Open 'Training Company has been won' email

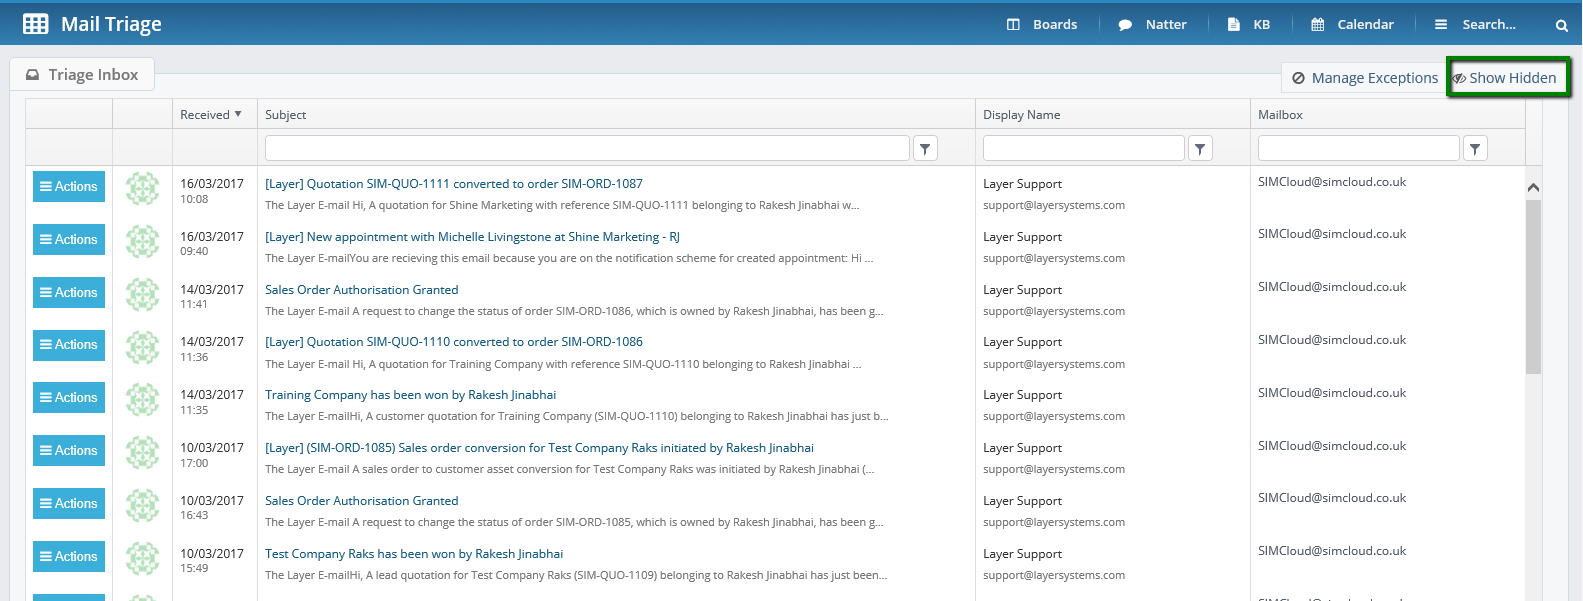pos(410,395)
